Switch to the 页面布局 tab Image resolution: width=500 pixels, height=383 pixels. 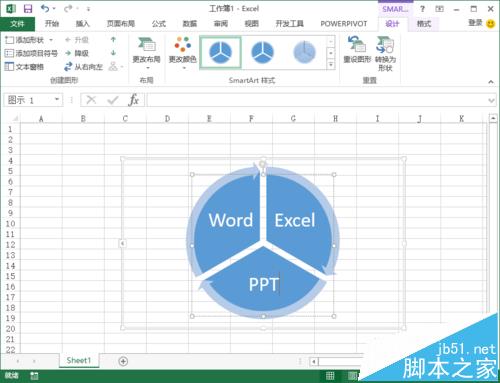[121, 24]
